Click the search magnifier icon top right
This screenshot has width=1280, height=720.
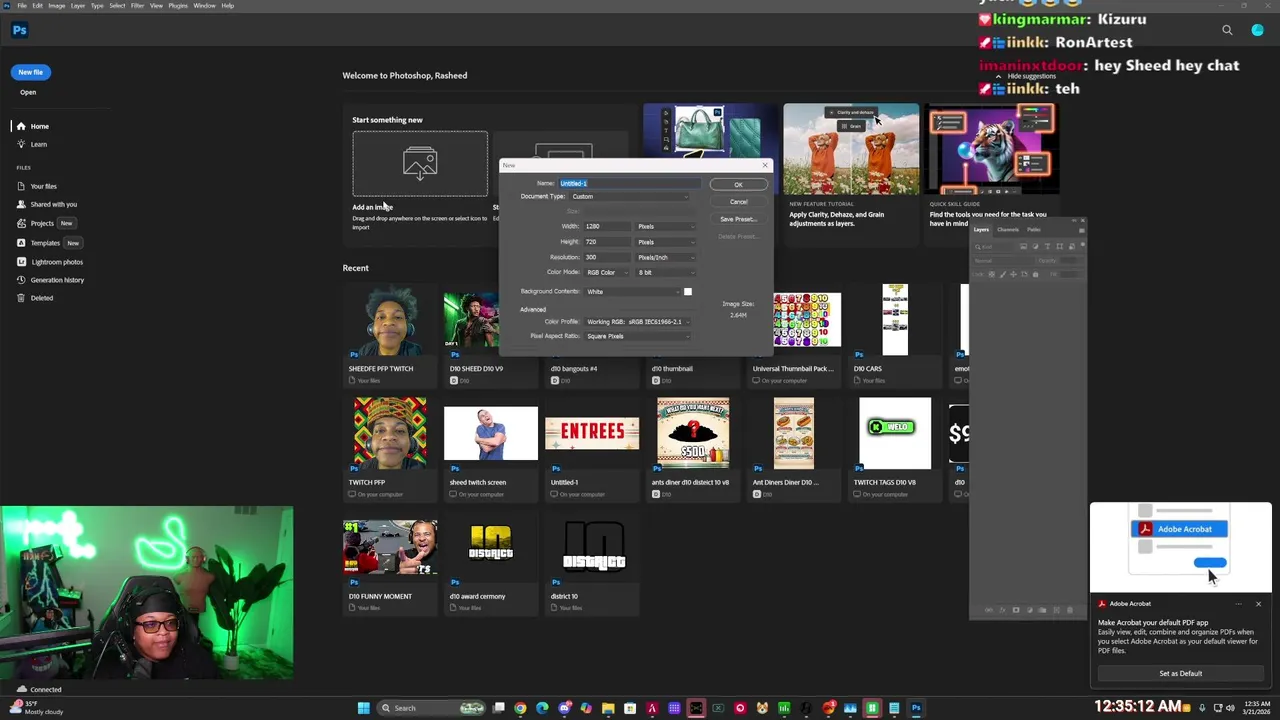[1227, 30]
